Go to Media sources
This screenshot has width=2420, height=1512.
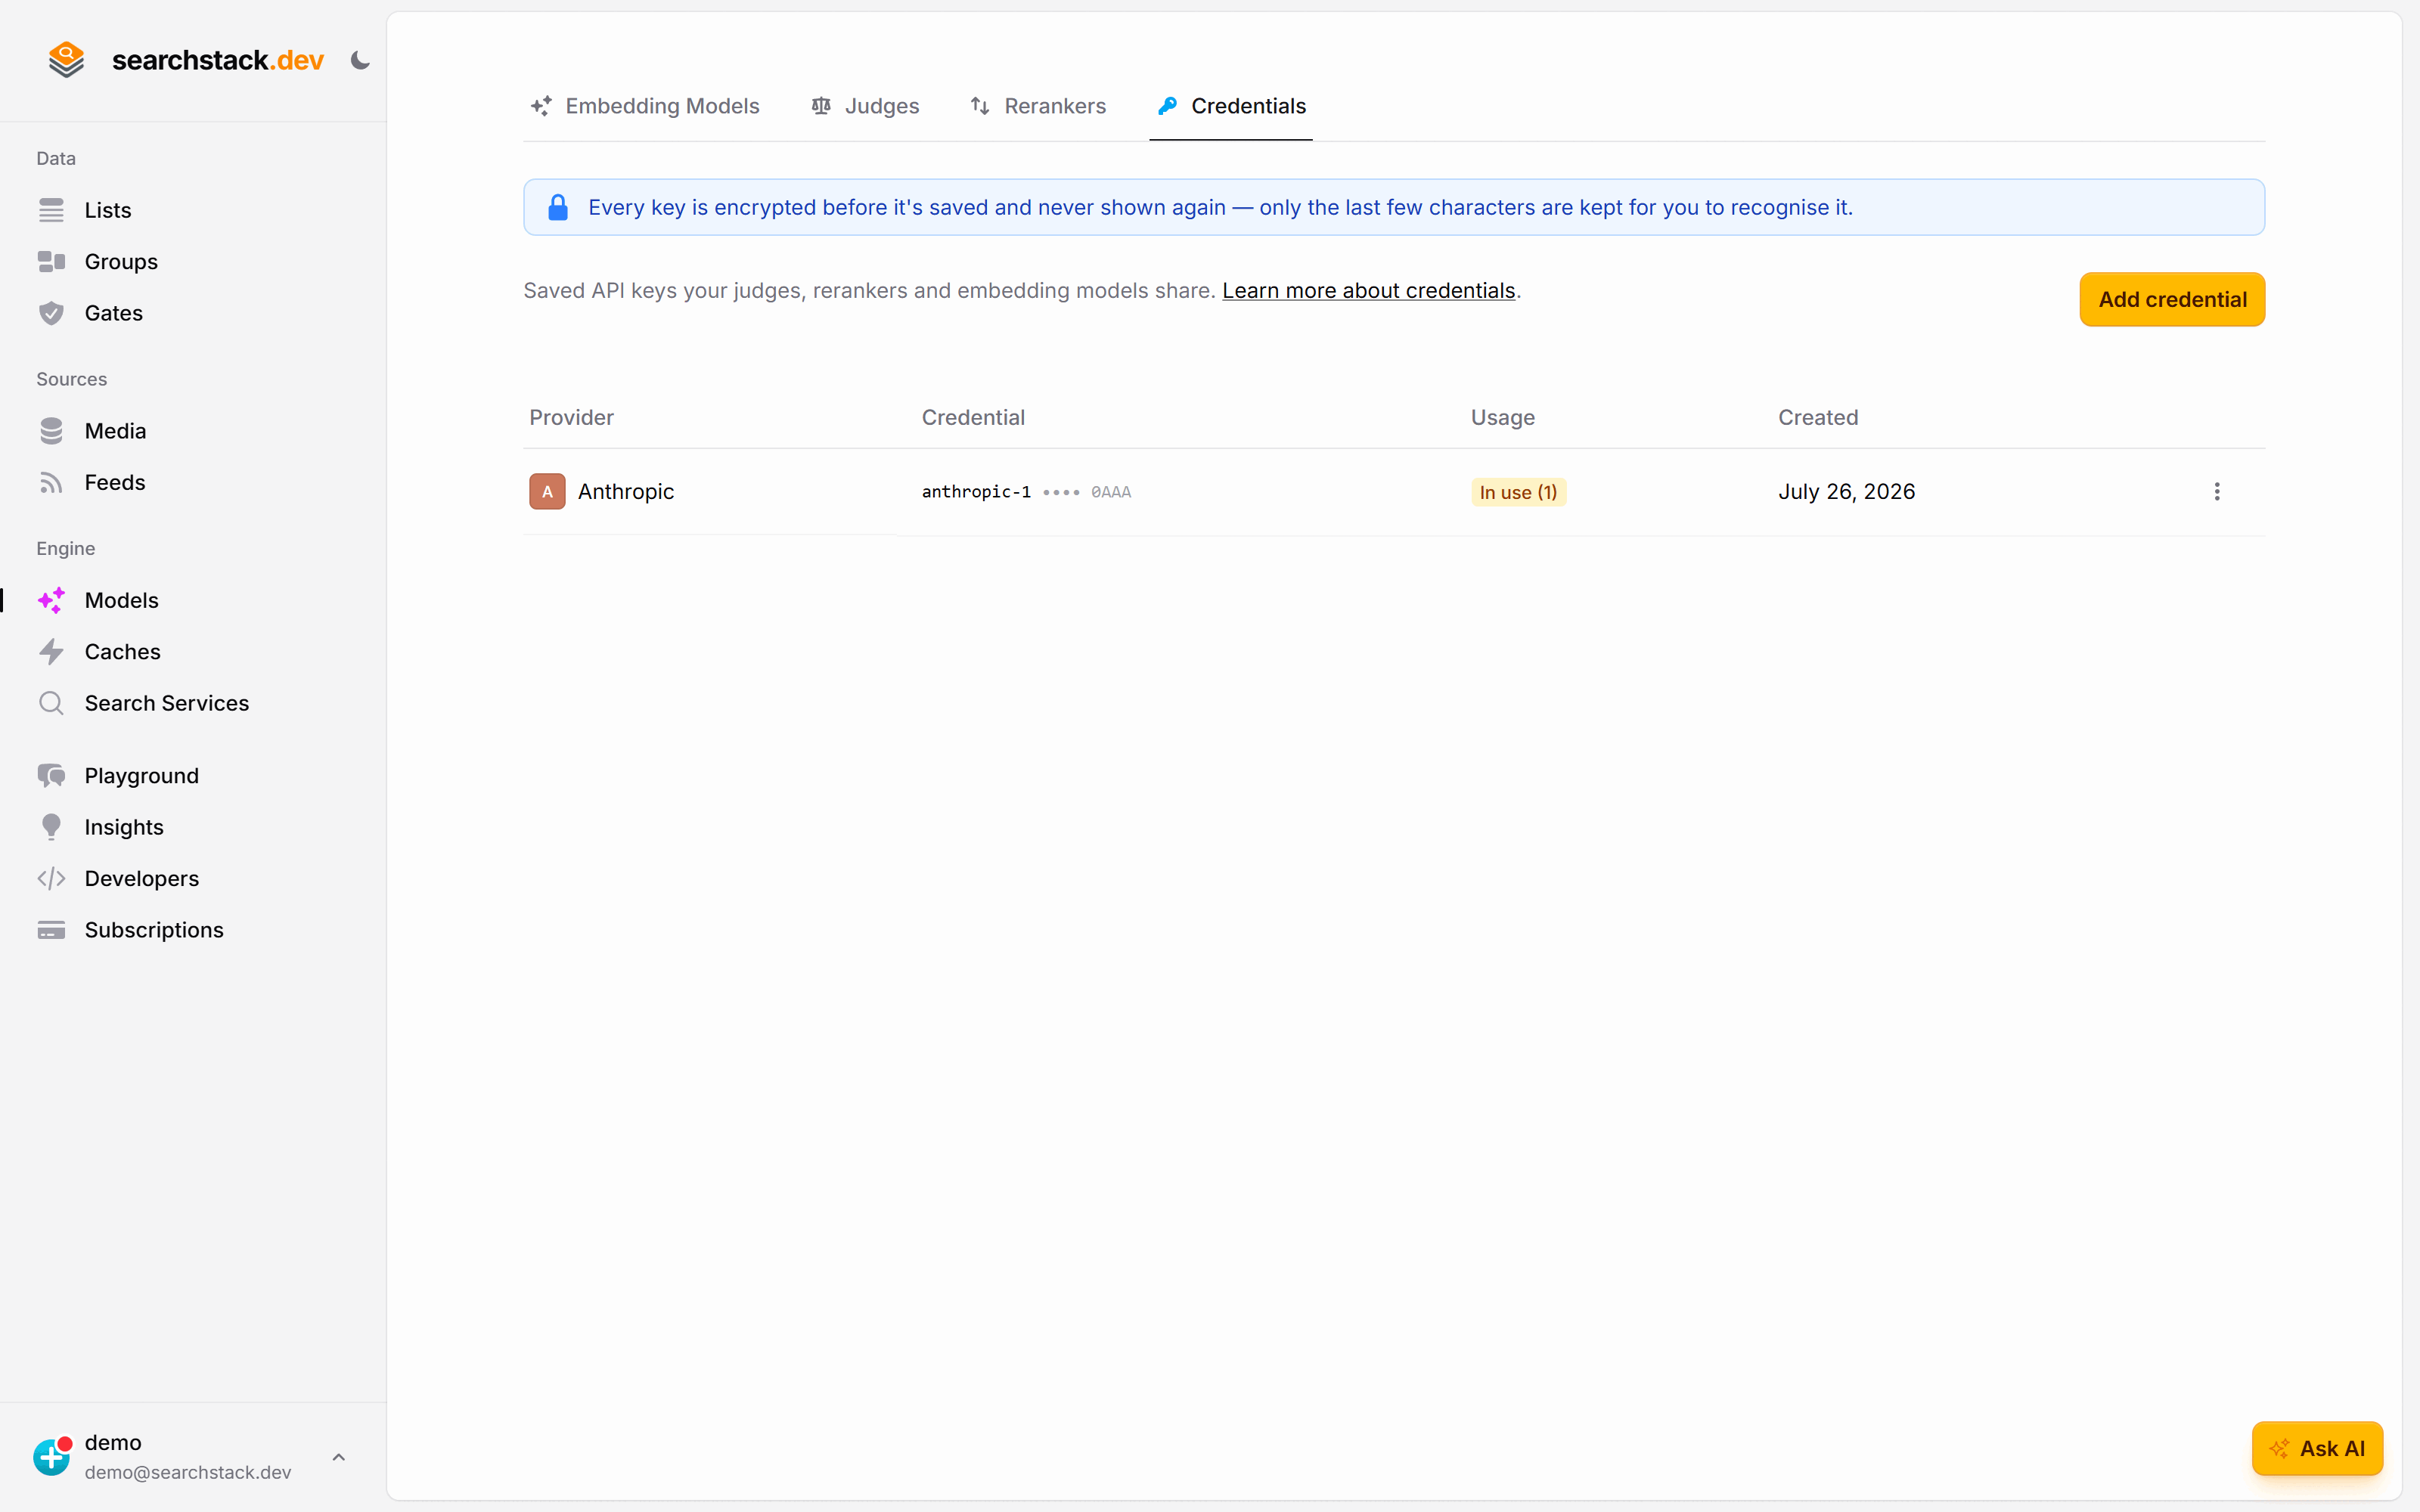[x=115, y=431]
